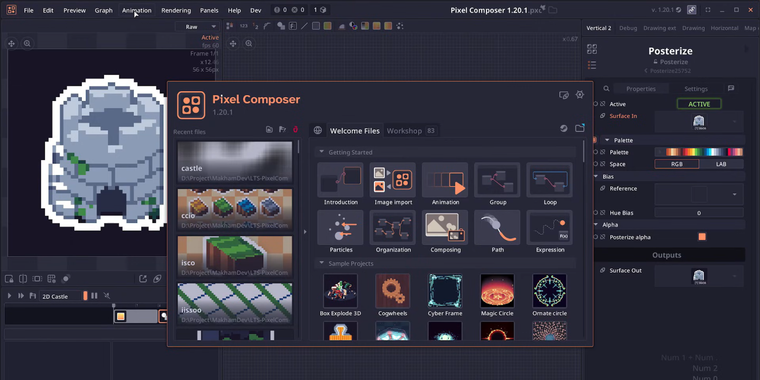Click the zoom magnifier in graph panel
The height and width of the screenshot is (380, 760).
[x=249, y=44]
